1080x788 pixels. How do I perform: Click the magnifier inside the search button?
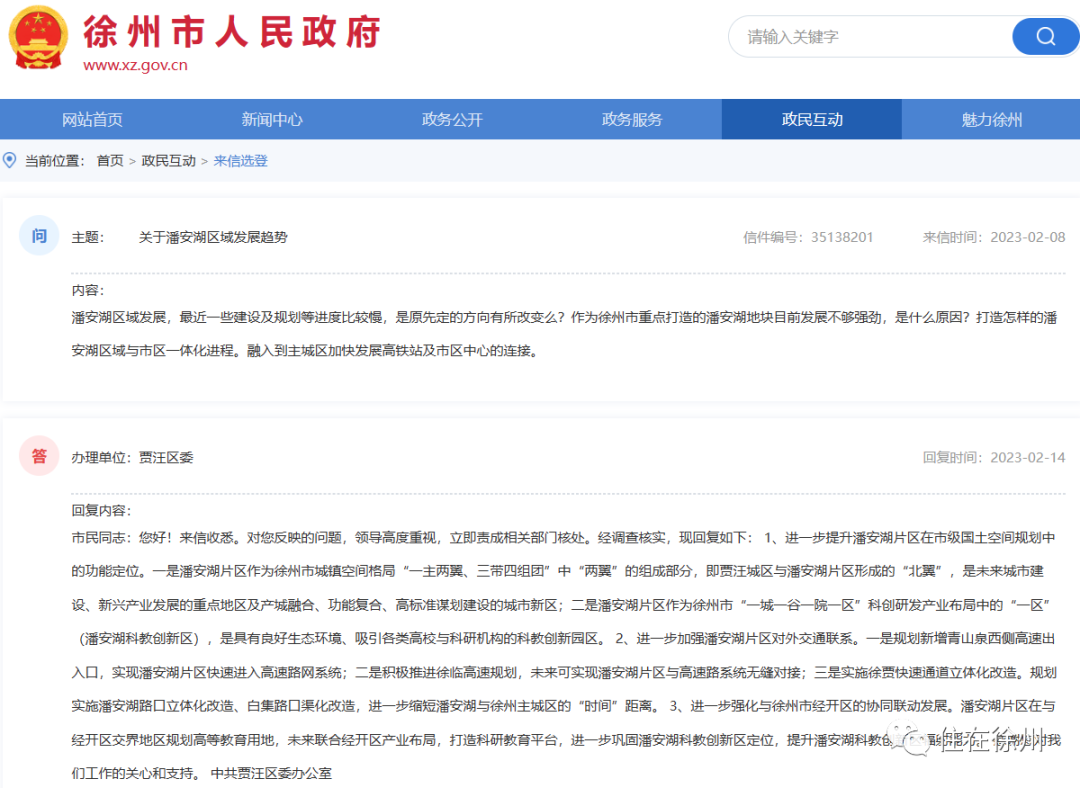pyautogui.click(x=1045, y=36)
